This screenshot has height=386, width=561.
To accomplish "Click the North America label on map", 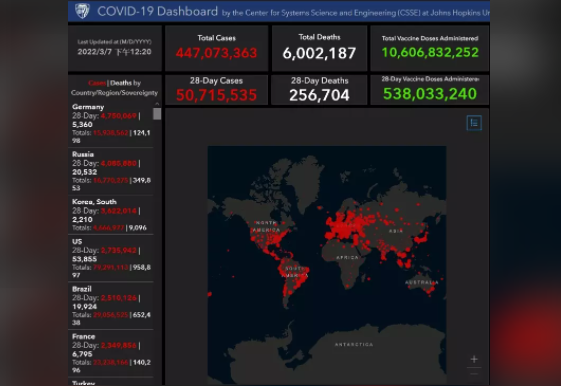I will pyautogui.click(x=267, y=226).
